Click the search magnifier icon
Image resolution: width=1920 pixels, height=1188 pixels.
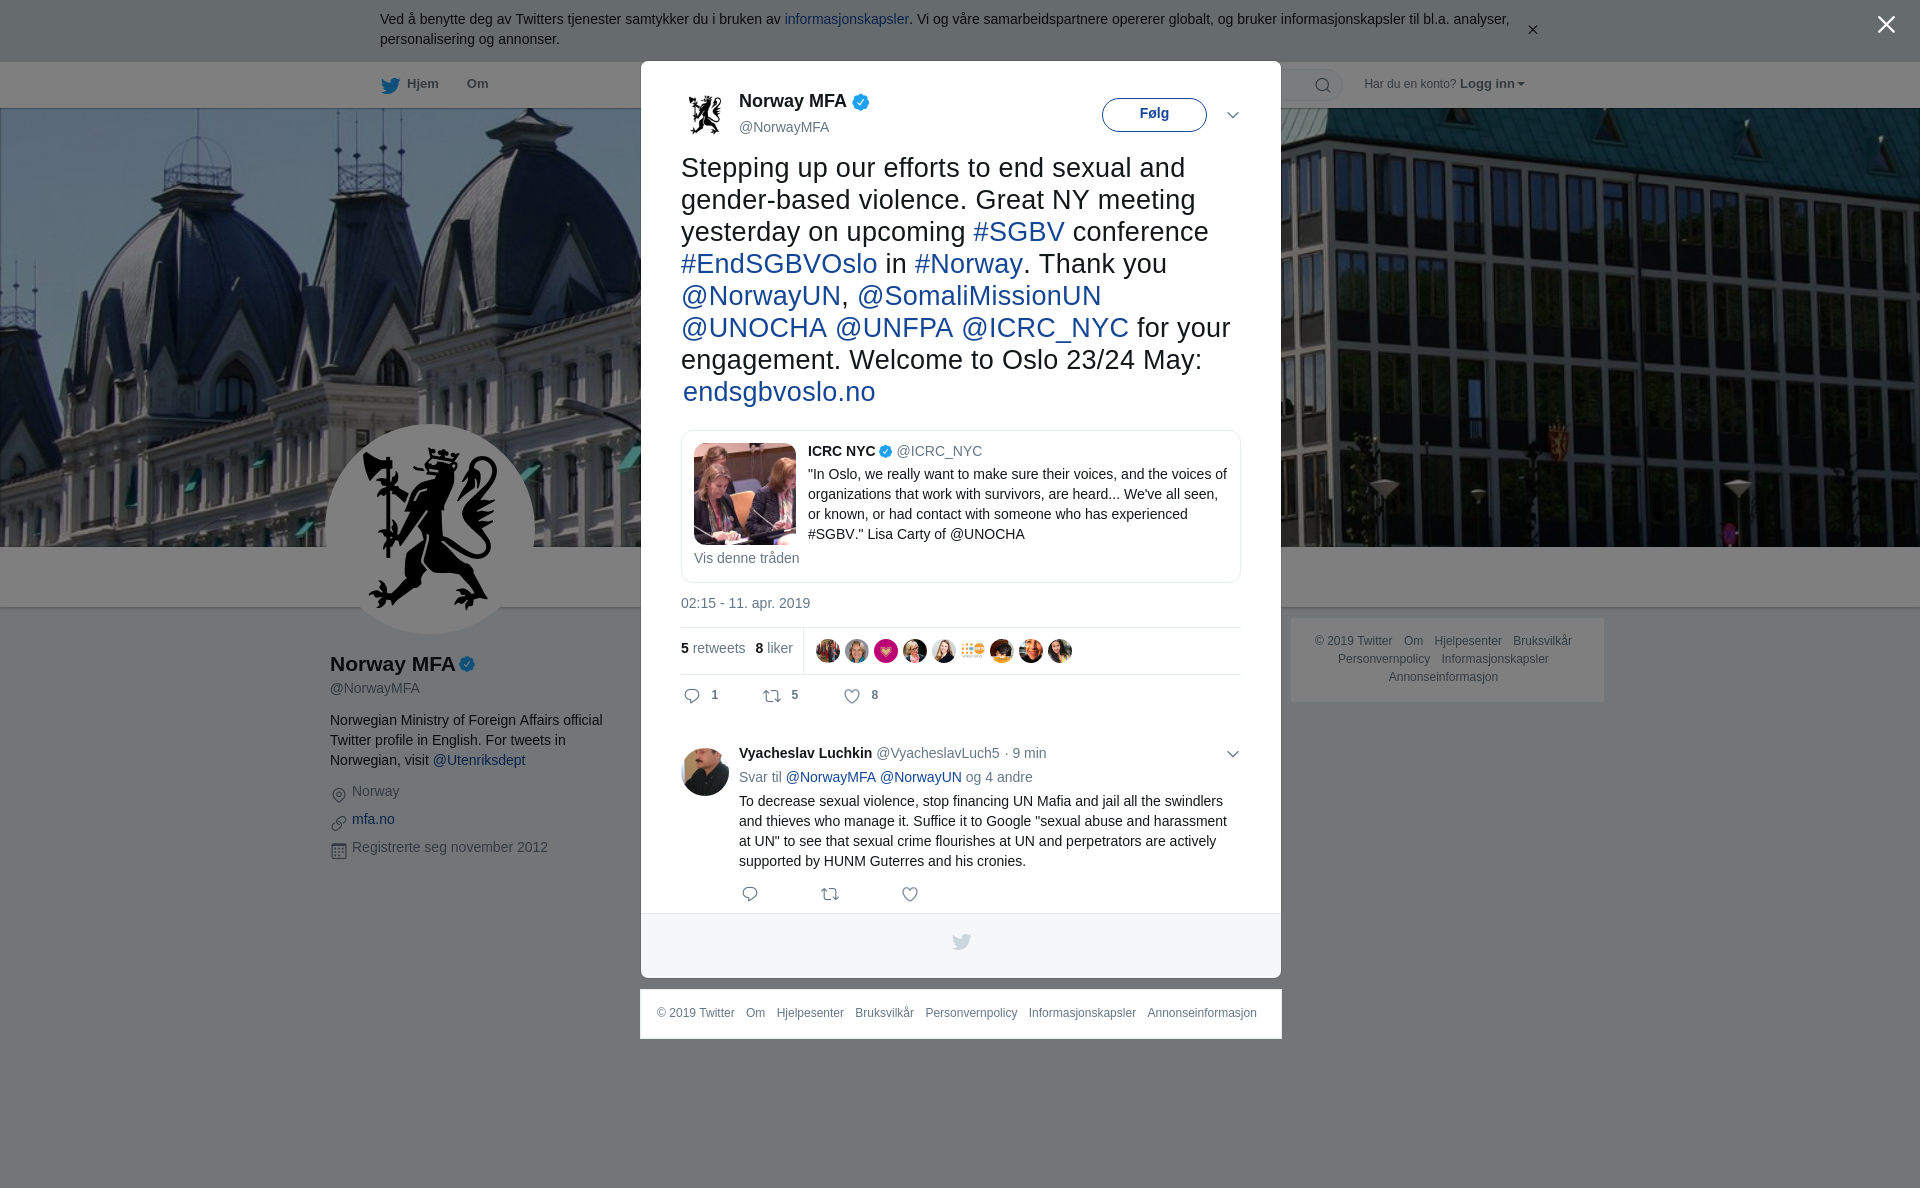[x=1323, y=85]
